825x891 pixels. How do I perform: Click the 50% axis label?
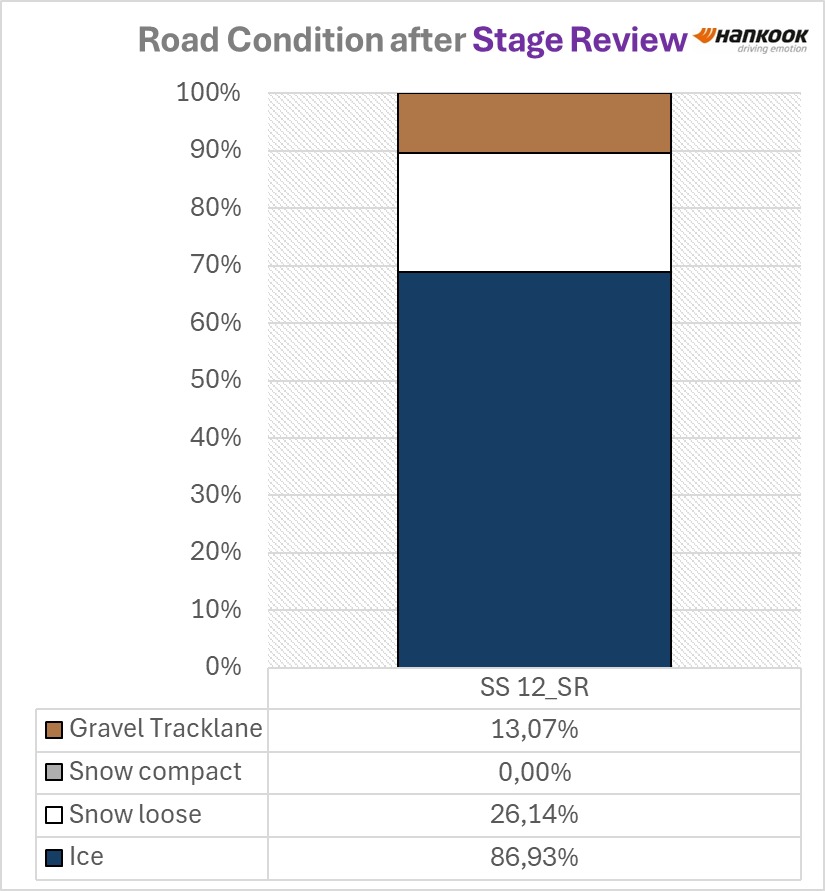(x=215, y=380)
